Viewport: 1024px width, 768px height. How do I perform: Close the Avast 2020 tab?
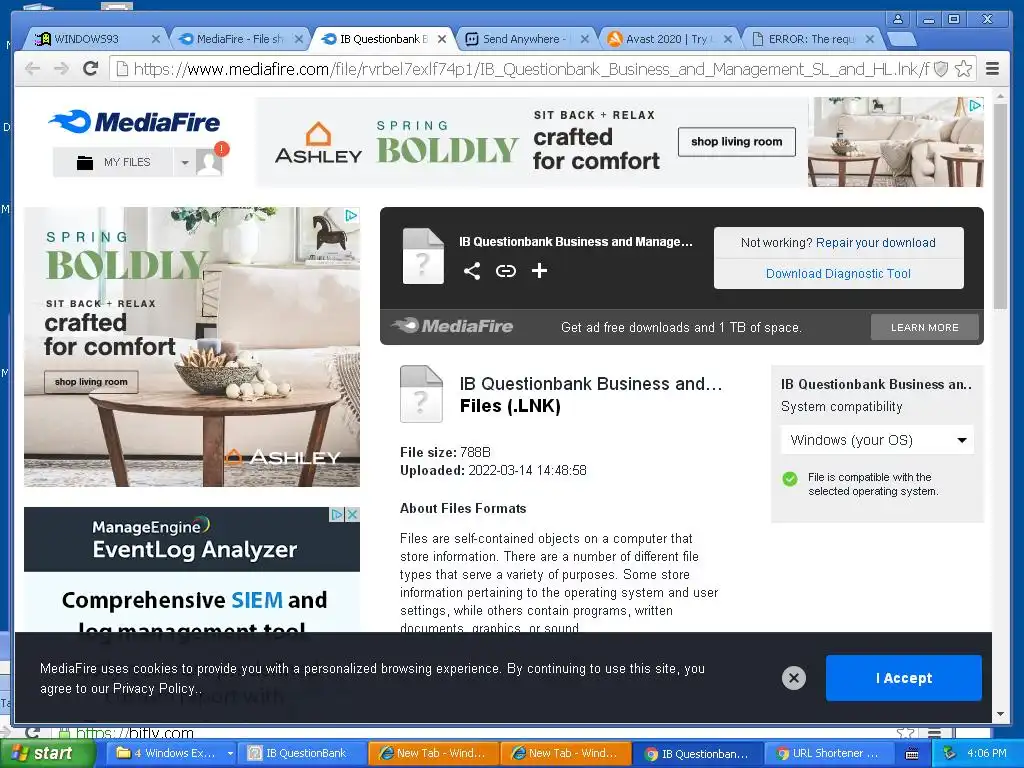(x=728, y=39)
